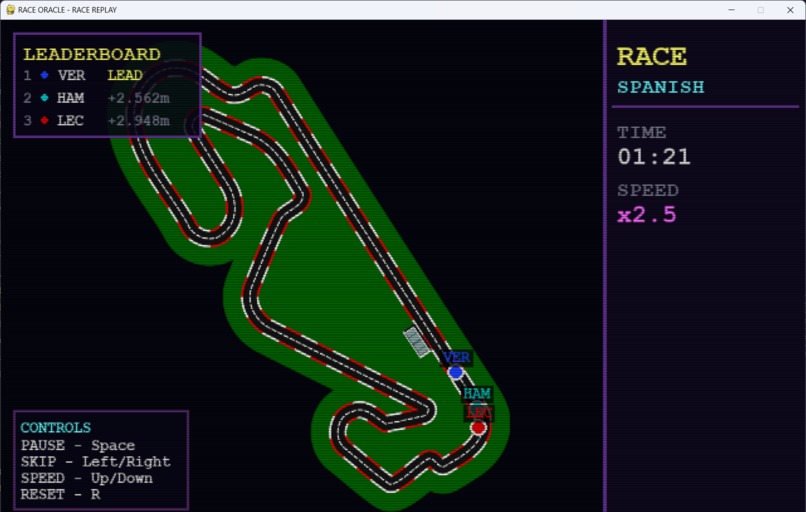Click the SPANISH race name
The height and width of the screenshot is (512, 806).
[661, 87]
